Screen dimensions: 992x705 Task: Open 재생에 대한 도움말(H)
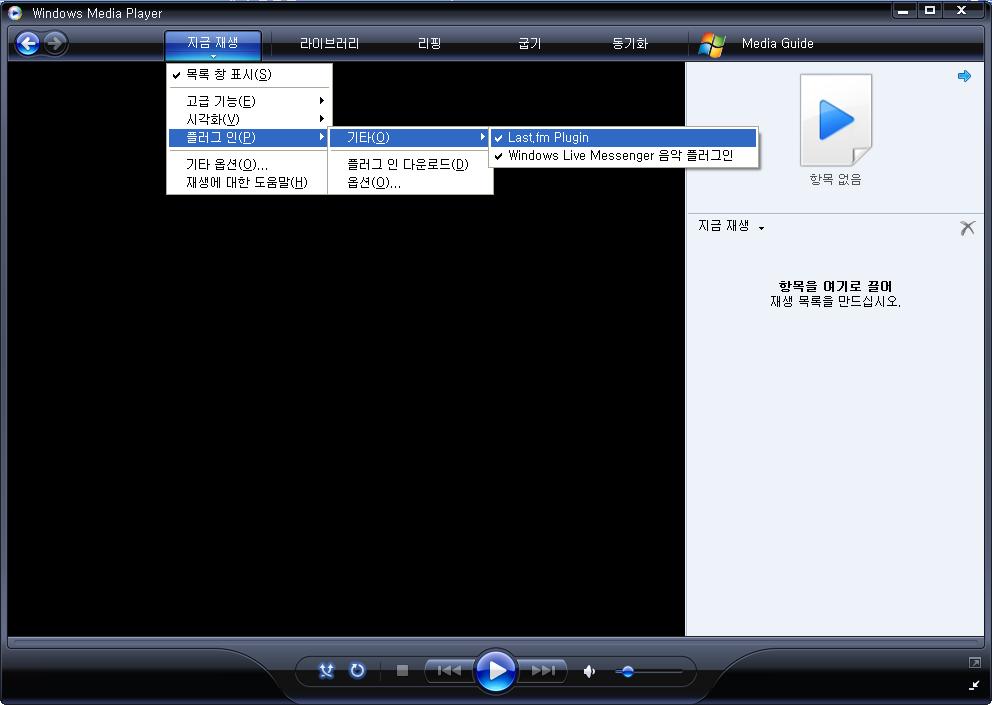click(249, 182)
